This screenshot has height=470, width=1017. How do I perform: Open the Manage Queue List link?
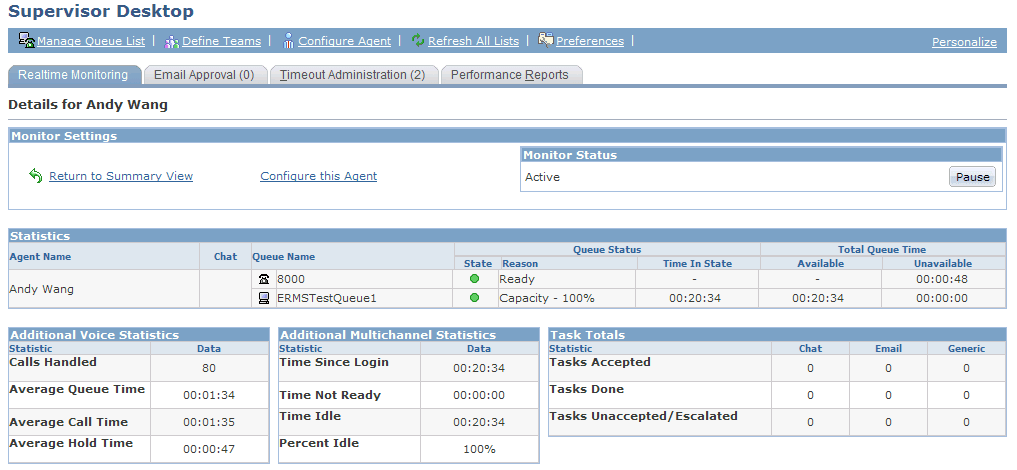(x=91, y=41)
